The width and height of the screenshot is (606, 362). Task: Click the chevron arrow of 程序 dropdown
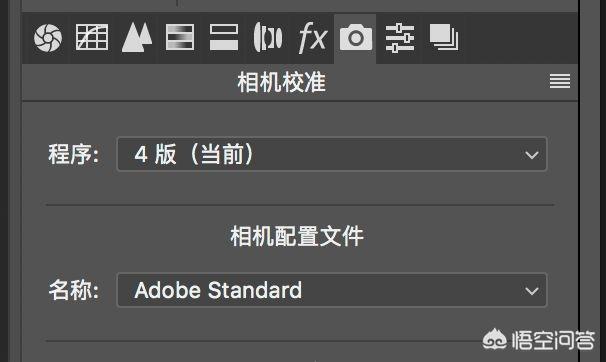pos(532,155)
